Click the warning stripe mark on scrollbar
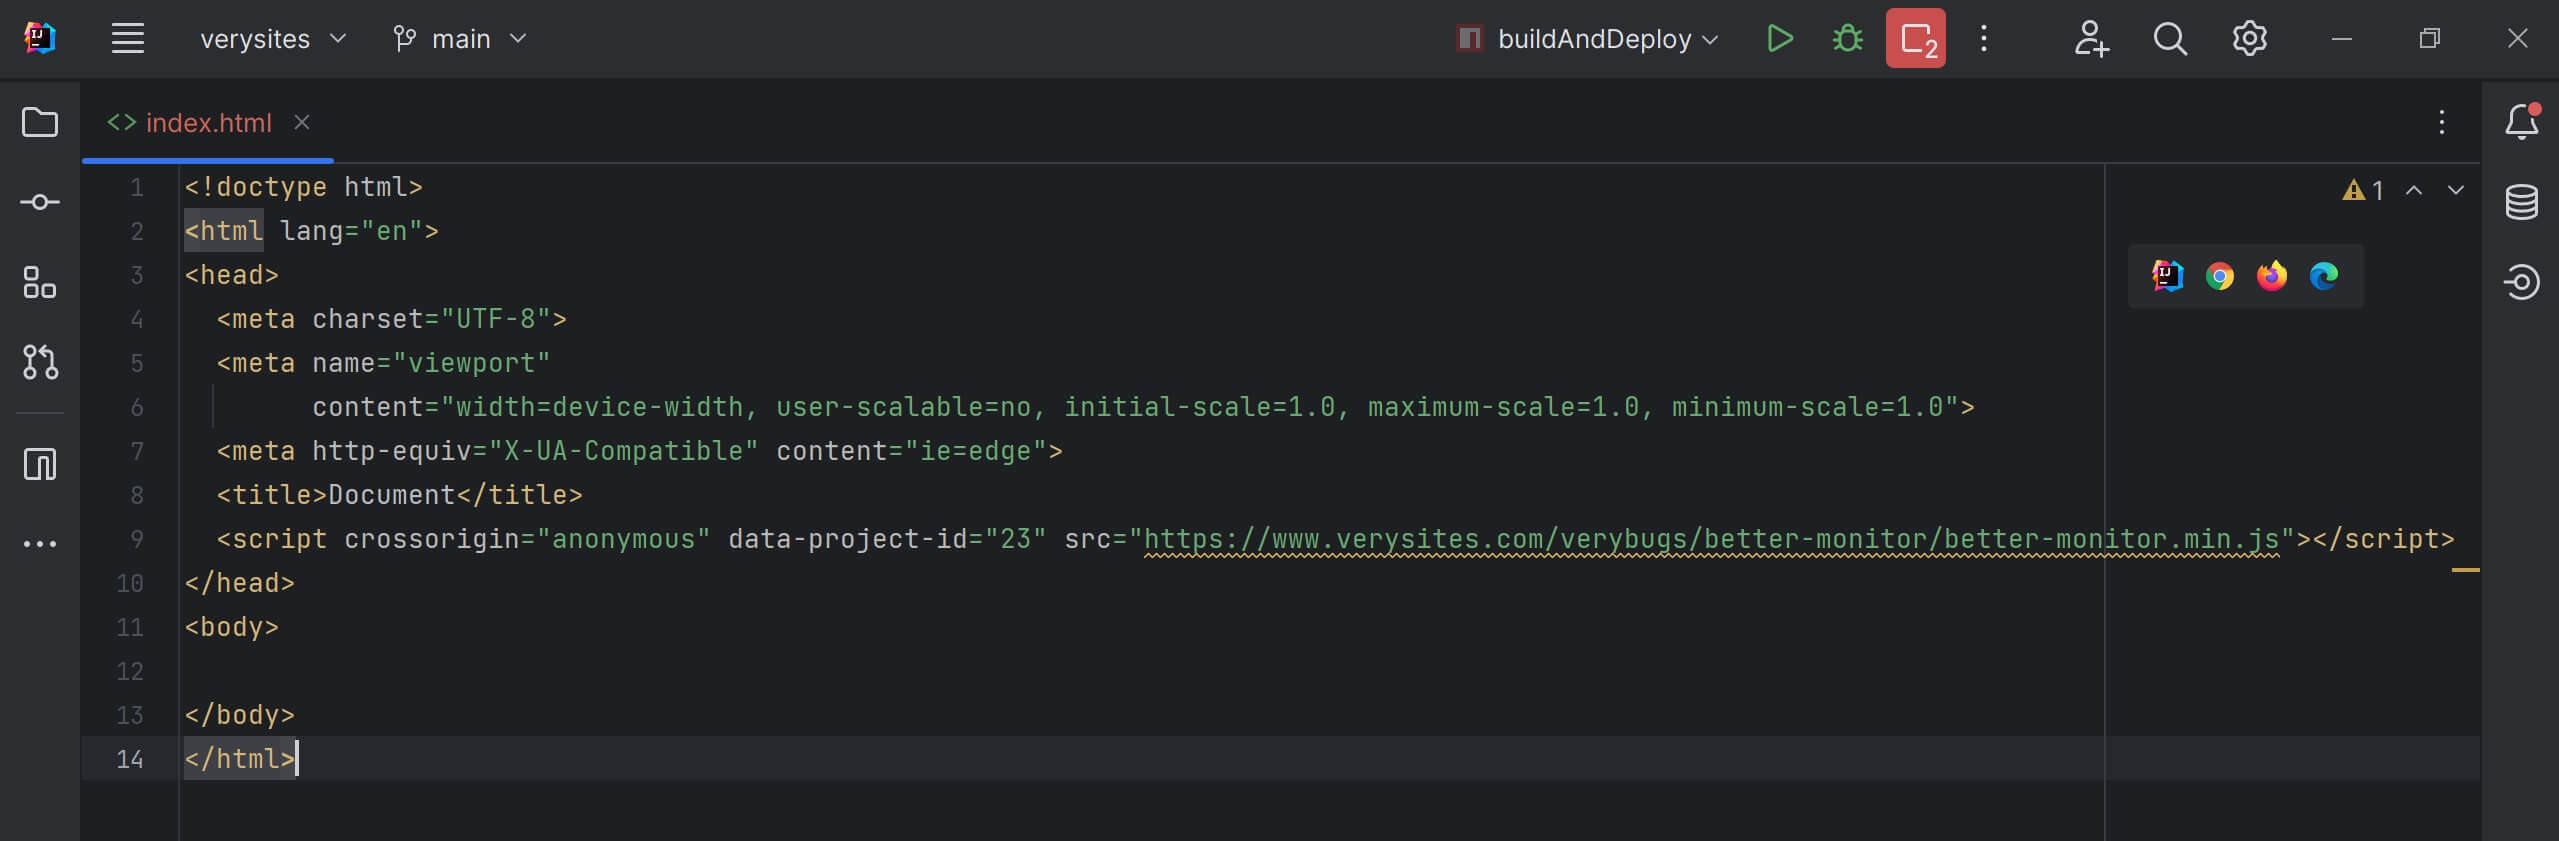The width and height of the screenshot is (2559, 841). (x=2466, y=570)
